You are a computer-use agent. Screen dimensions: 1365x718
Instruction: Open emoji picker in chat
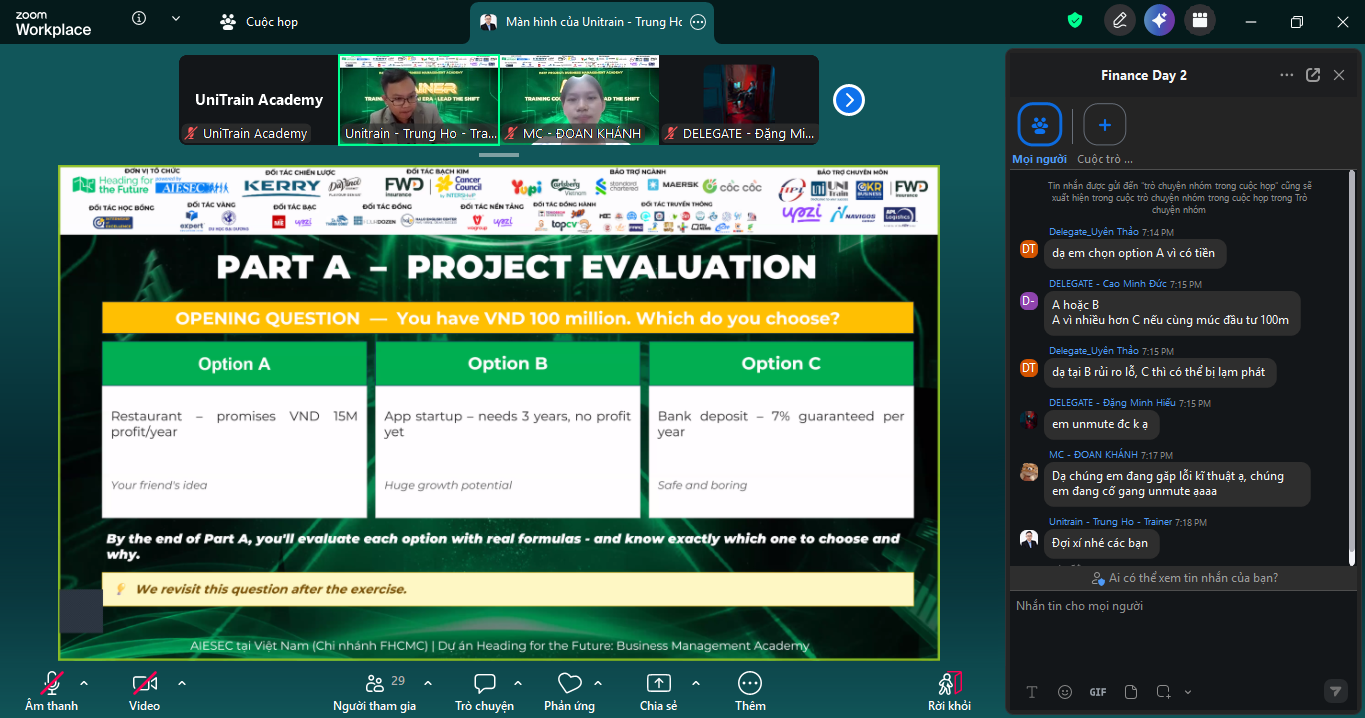point(1065,692)
